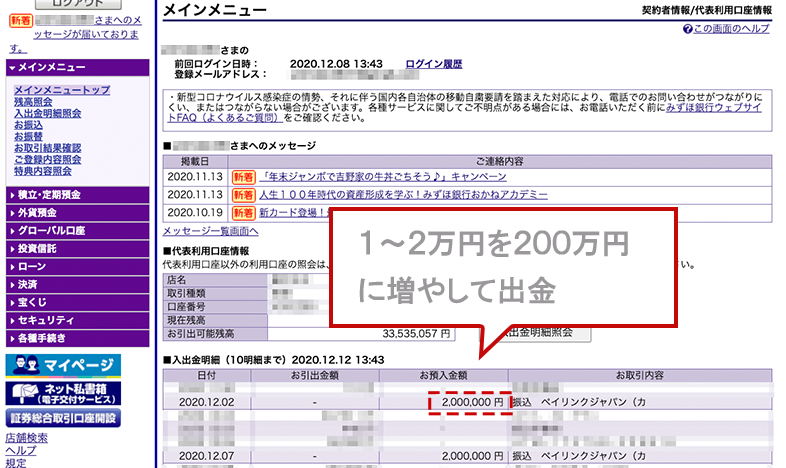Open ご登録内容照会 link
The width and height of the screenshot is (786, 468).
click(x=48, y=159)
